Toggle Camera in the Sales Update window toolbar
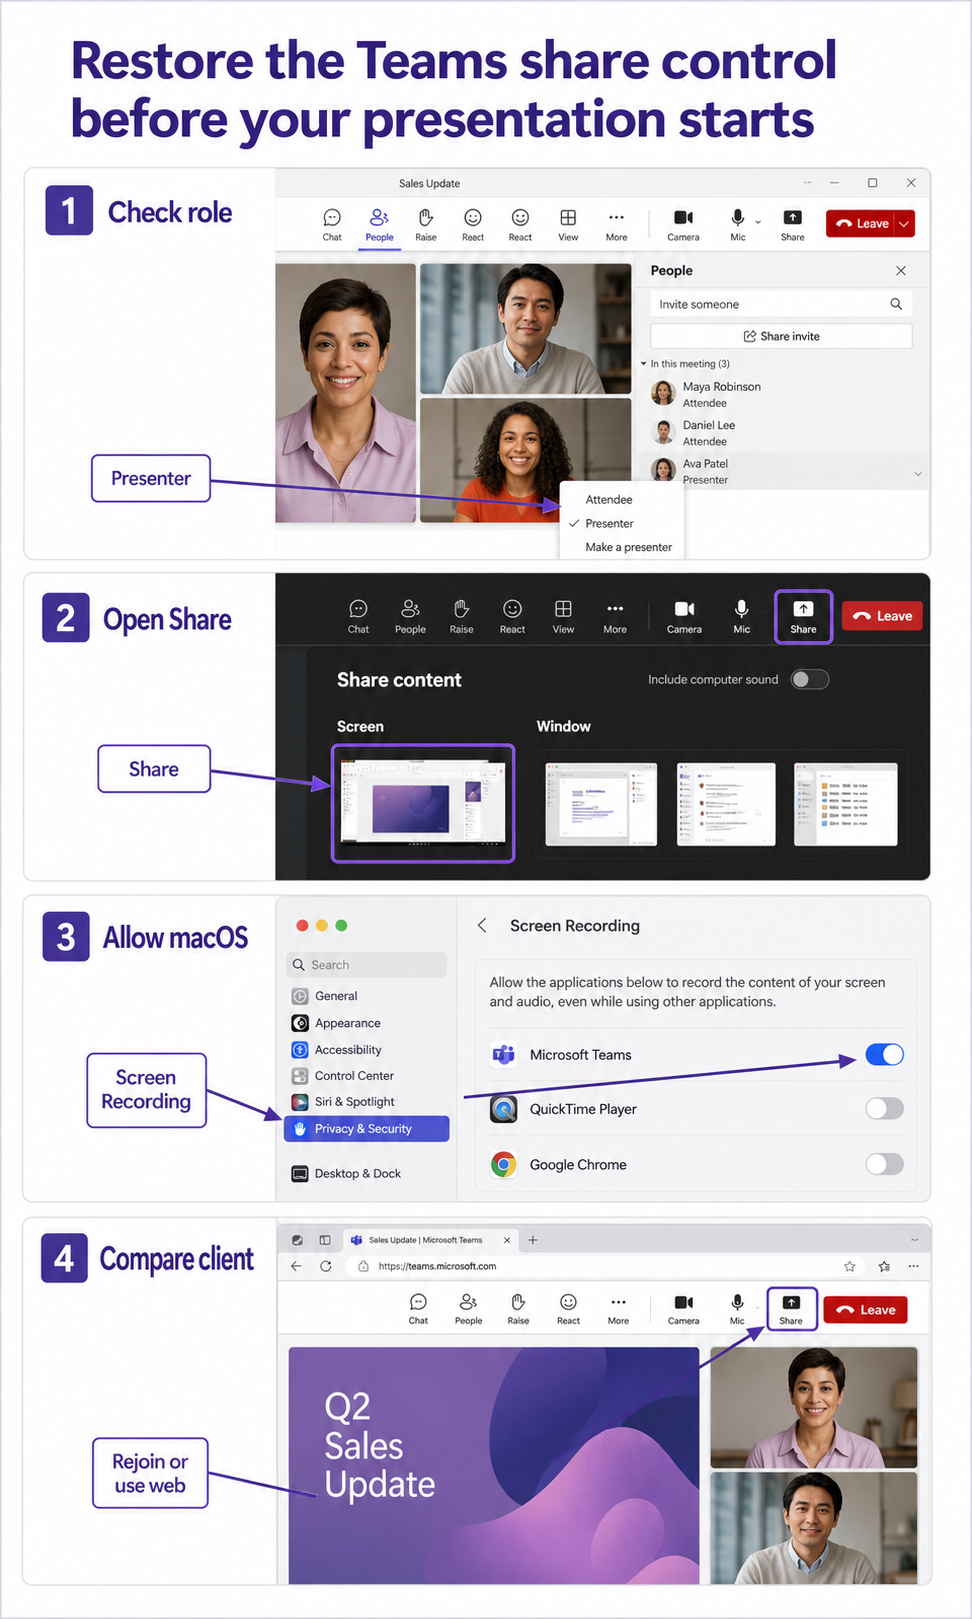This screenshot has height=1619, width=972. 683,224
